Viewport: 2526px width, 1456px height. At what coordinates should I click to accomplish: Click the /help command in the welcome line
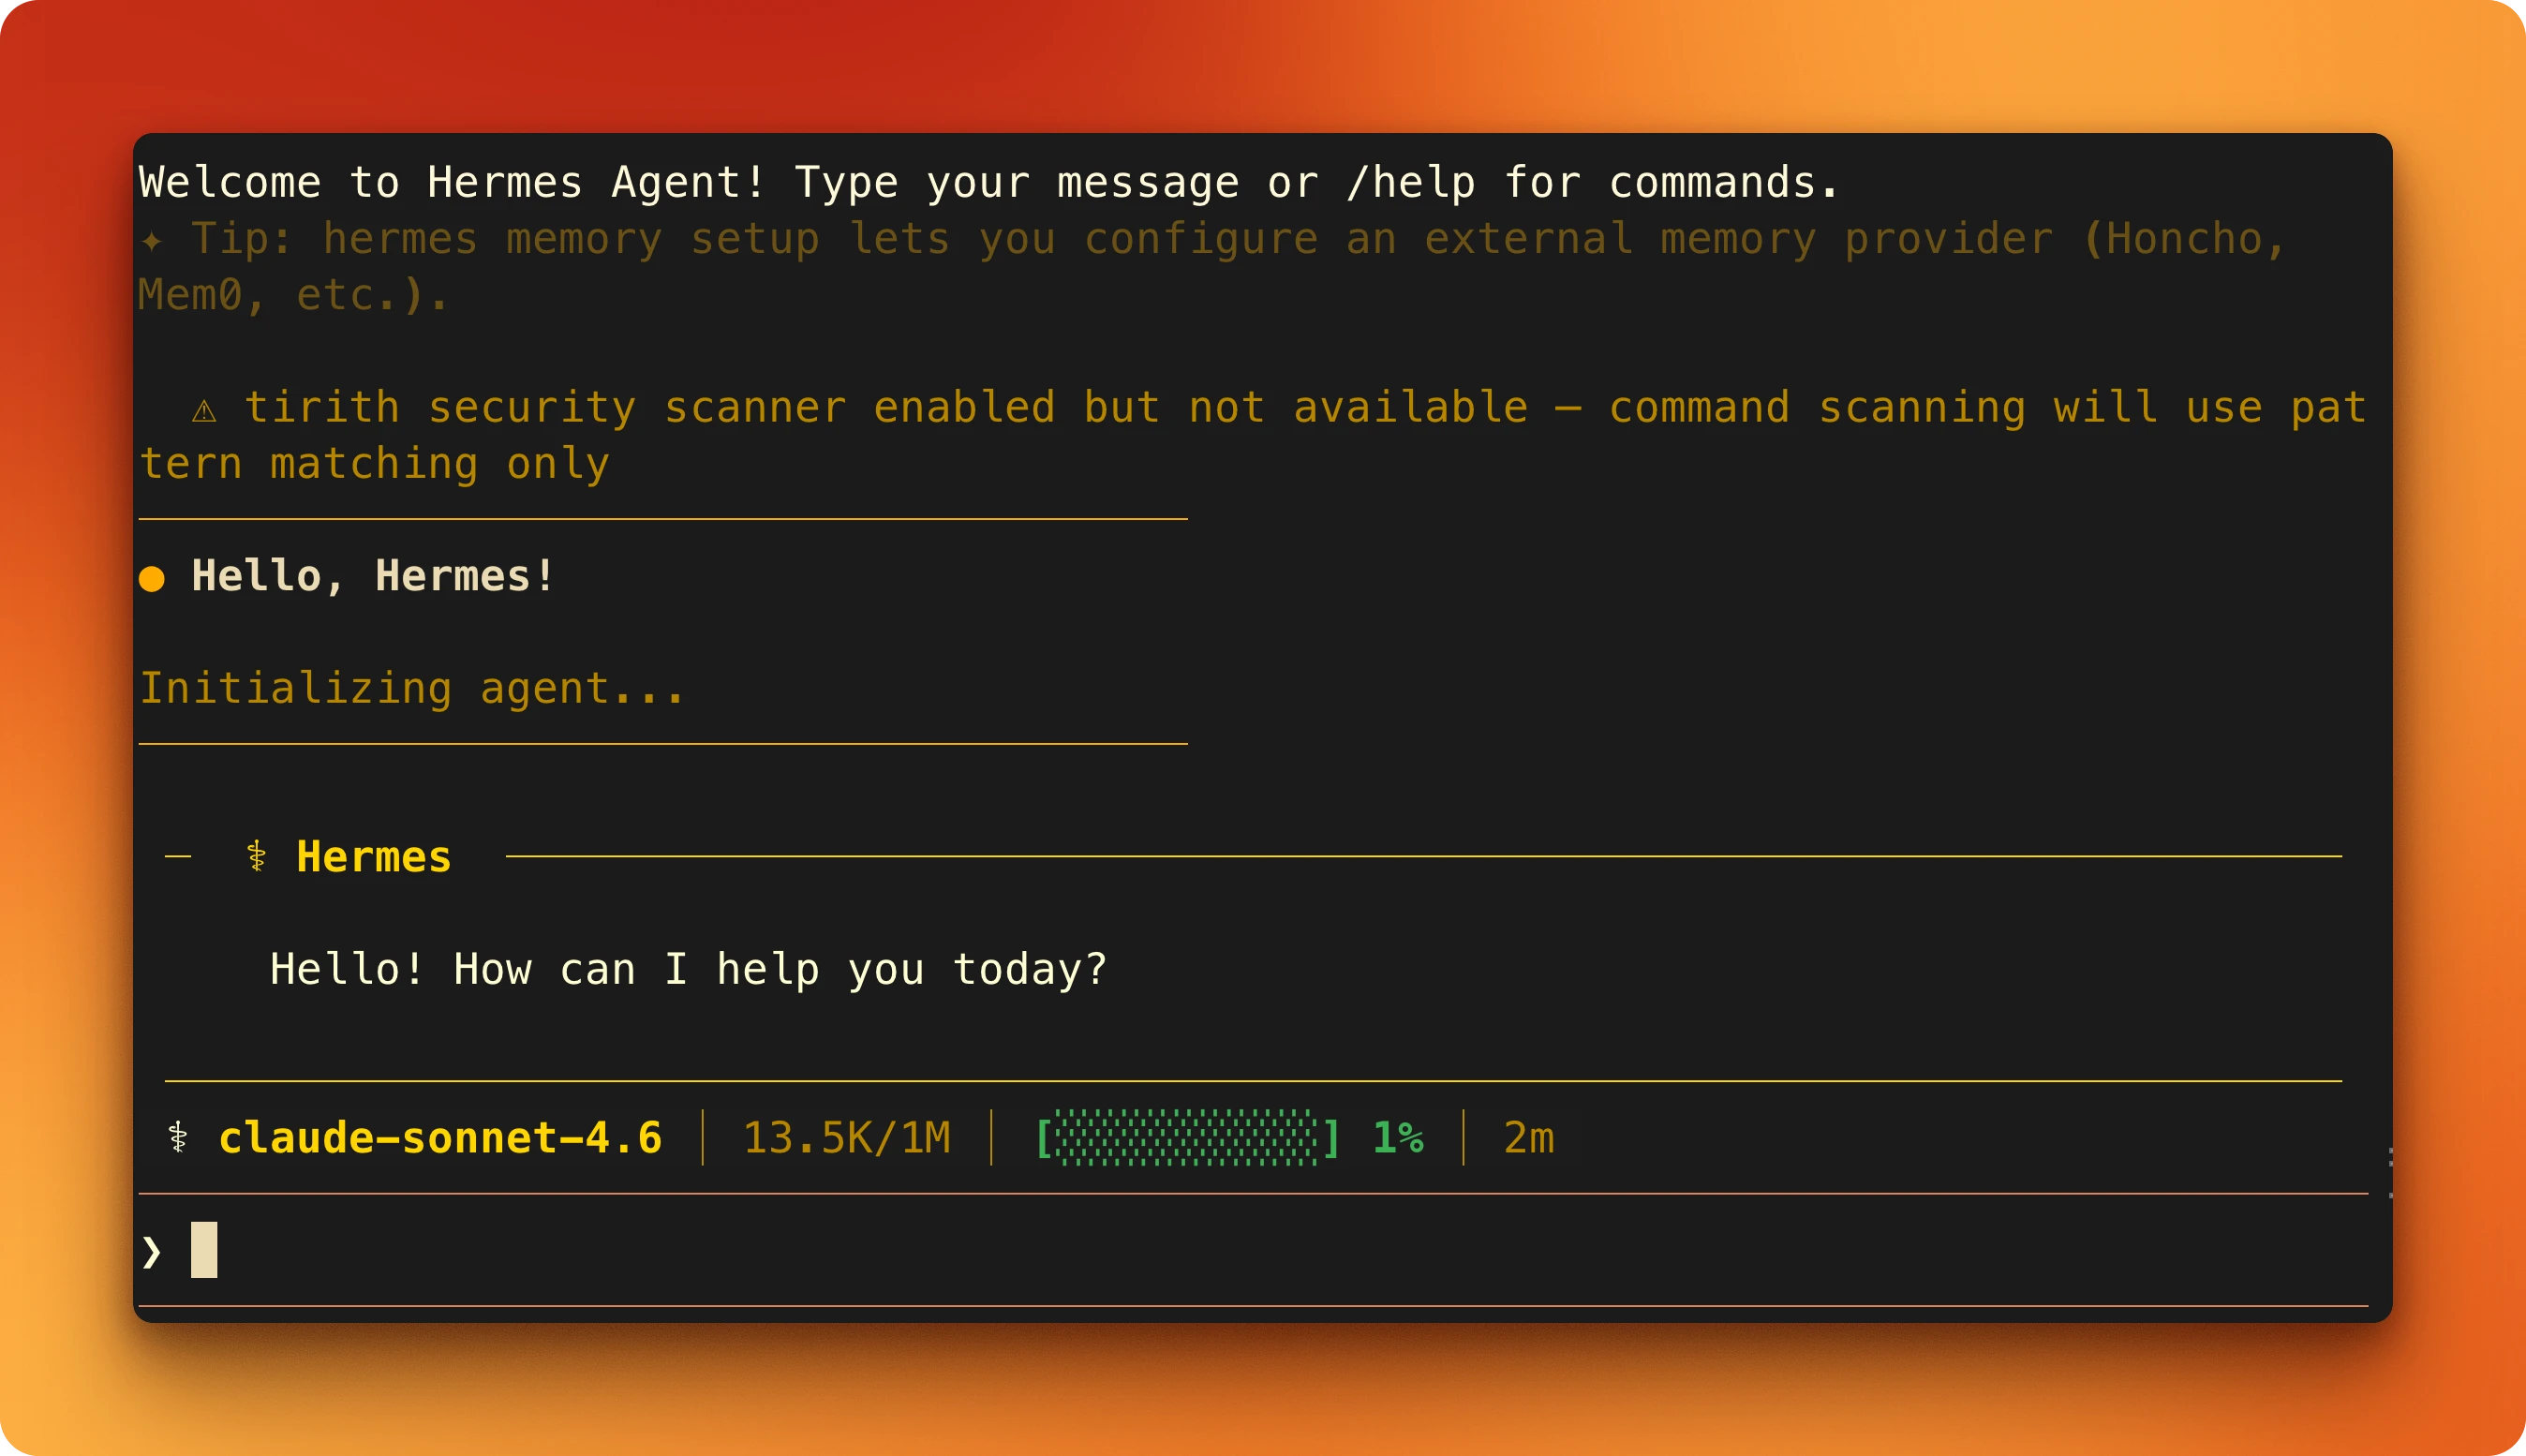tap(1410, 183)
